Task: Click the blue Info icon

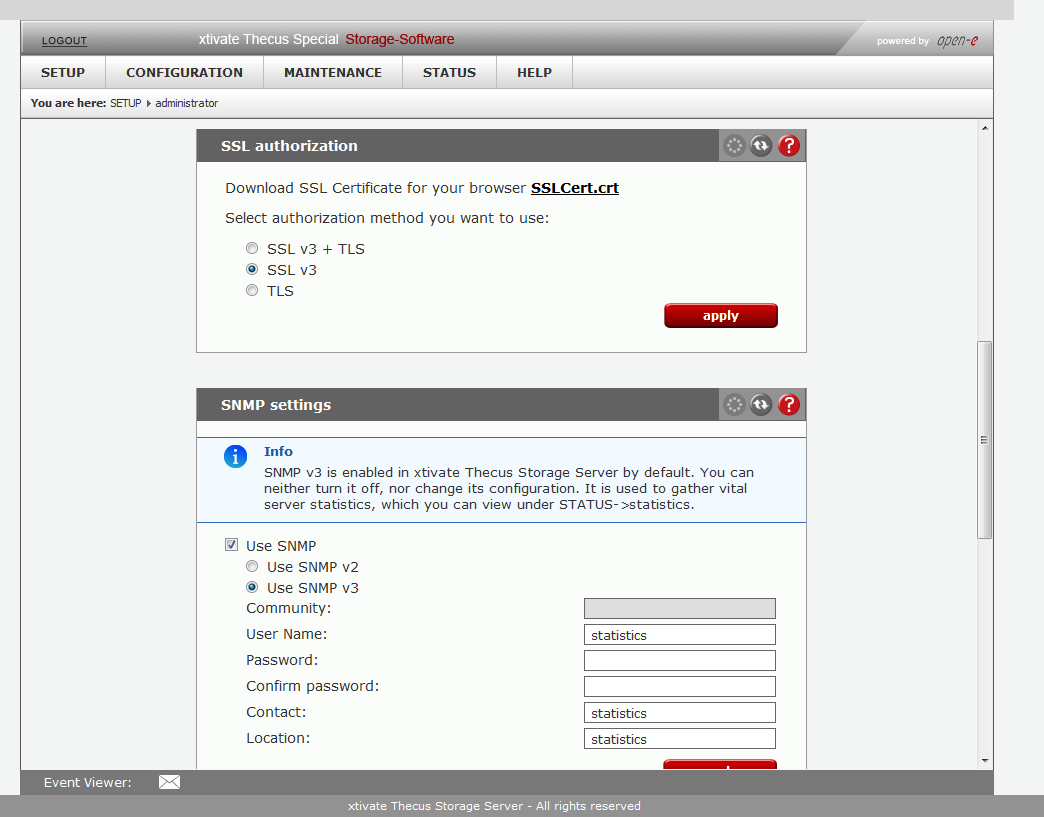Action: pyautogui.click(x=236, y=457)
